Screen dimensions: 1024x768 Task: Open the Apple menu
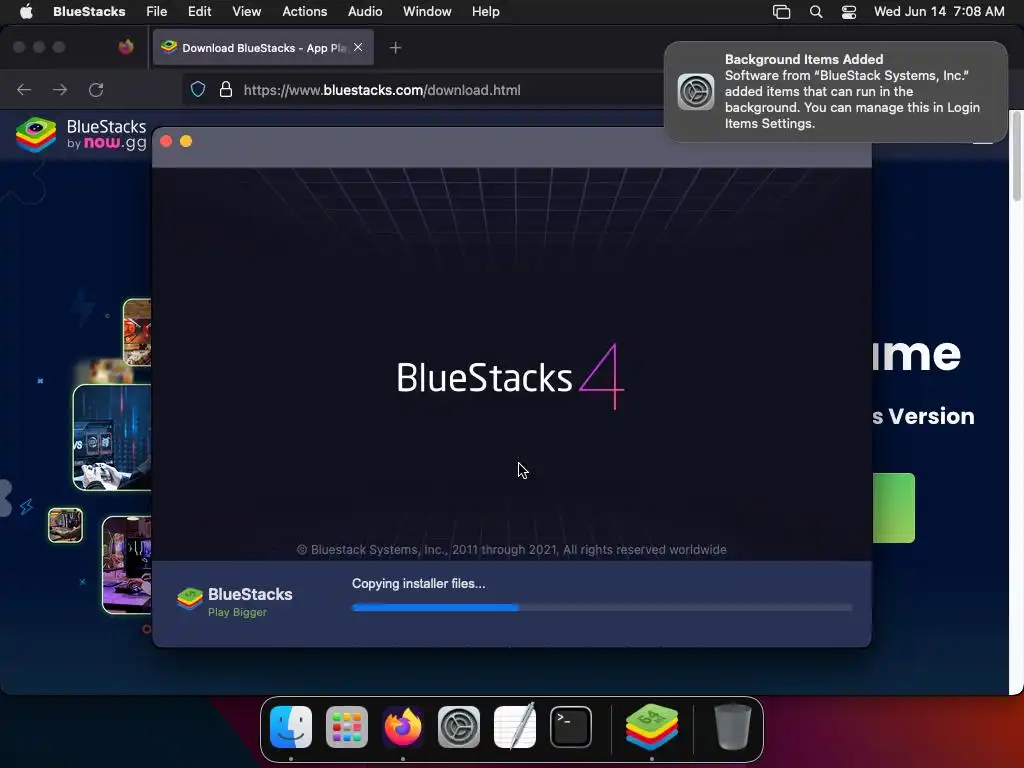pos(26,12)
